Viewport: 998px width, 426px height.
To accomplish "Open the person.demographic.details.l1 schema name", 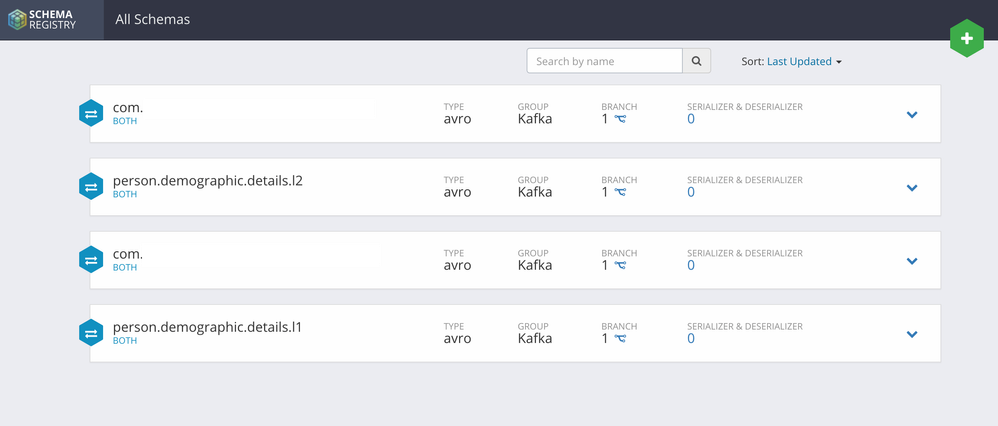I will (x=207, y=327).
